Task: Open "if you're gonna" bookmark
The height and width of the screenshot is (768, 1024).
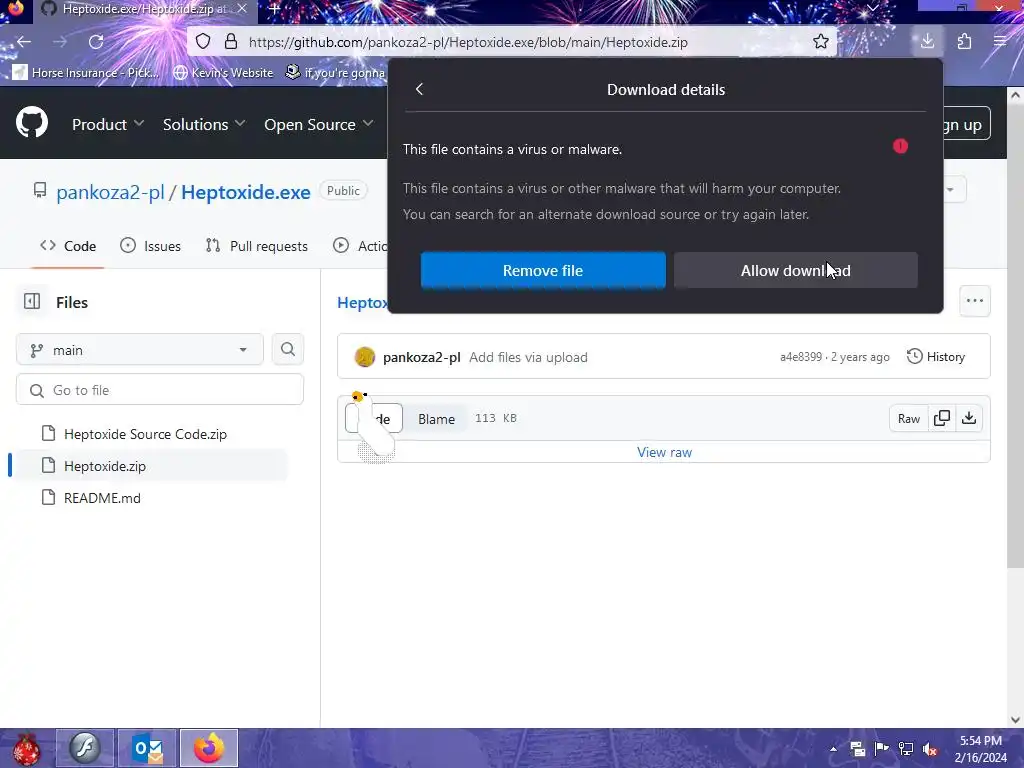Action: pos(336,72)
